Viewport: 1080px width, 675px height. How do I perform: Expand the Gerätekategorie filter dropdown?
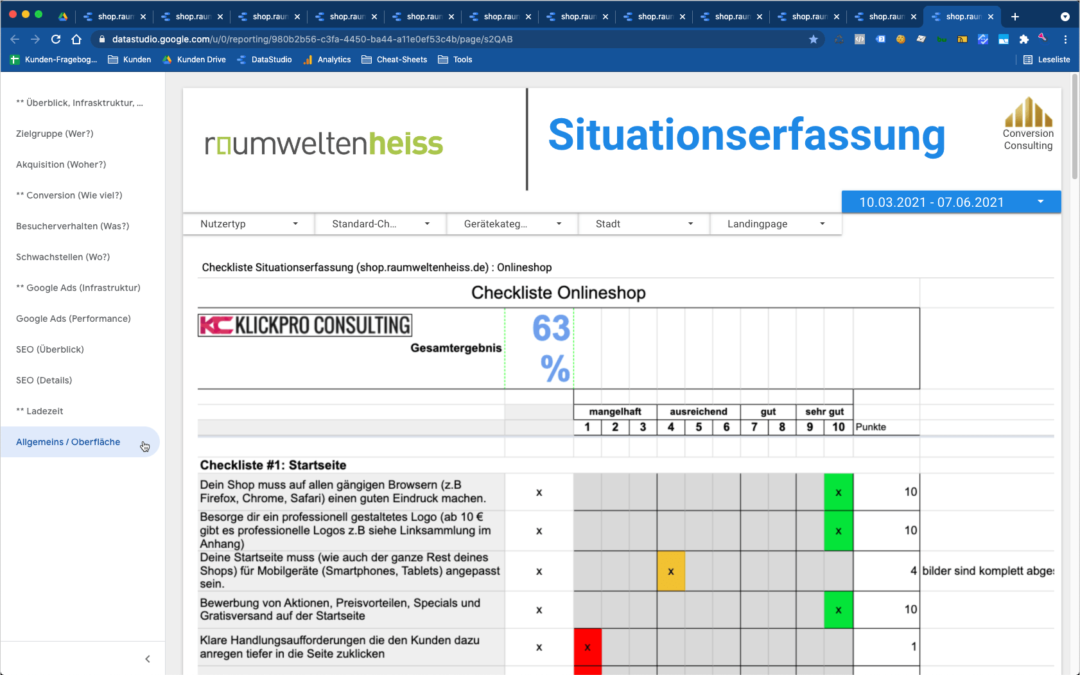tap(512, 224)
